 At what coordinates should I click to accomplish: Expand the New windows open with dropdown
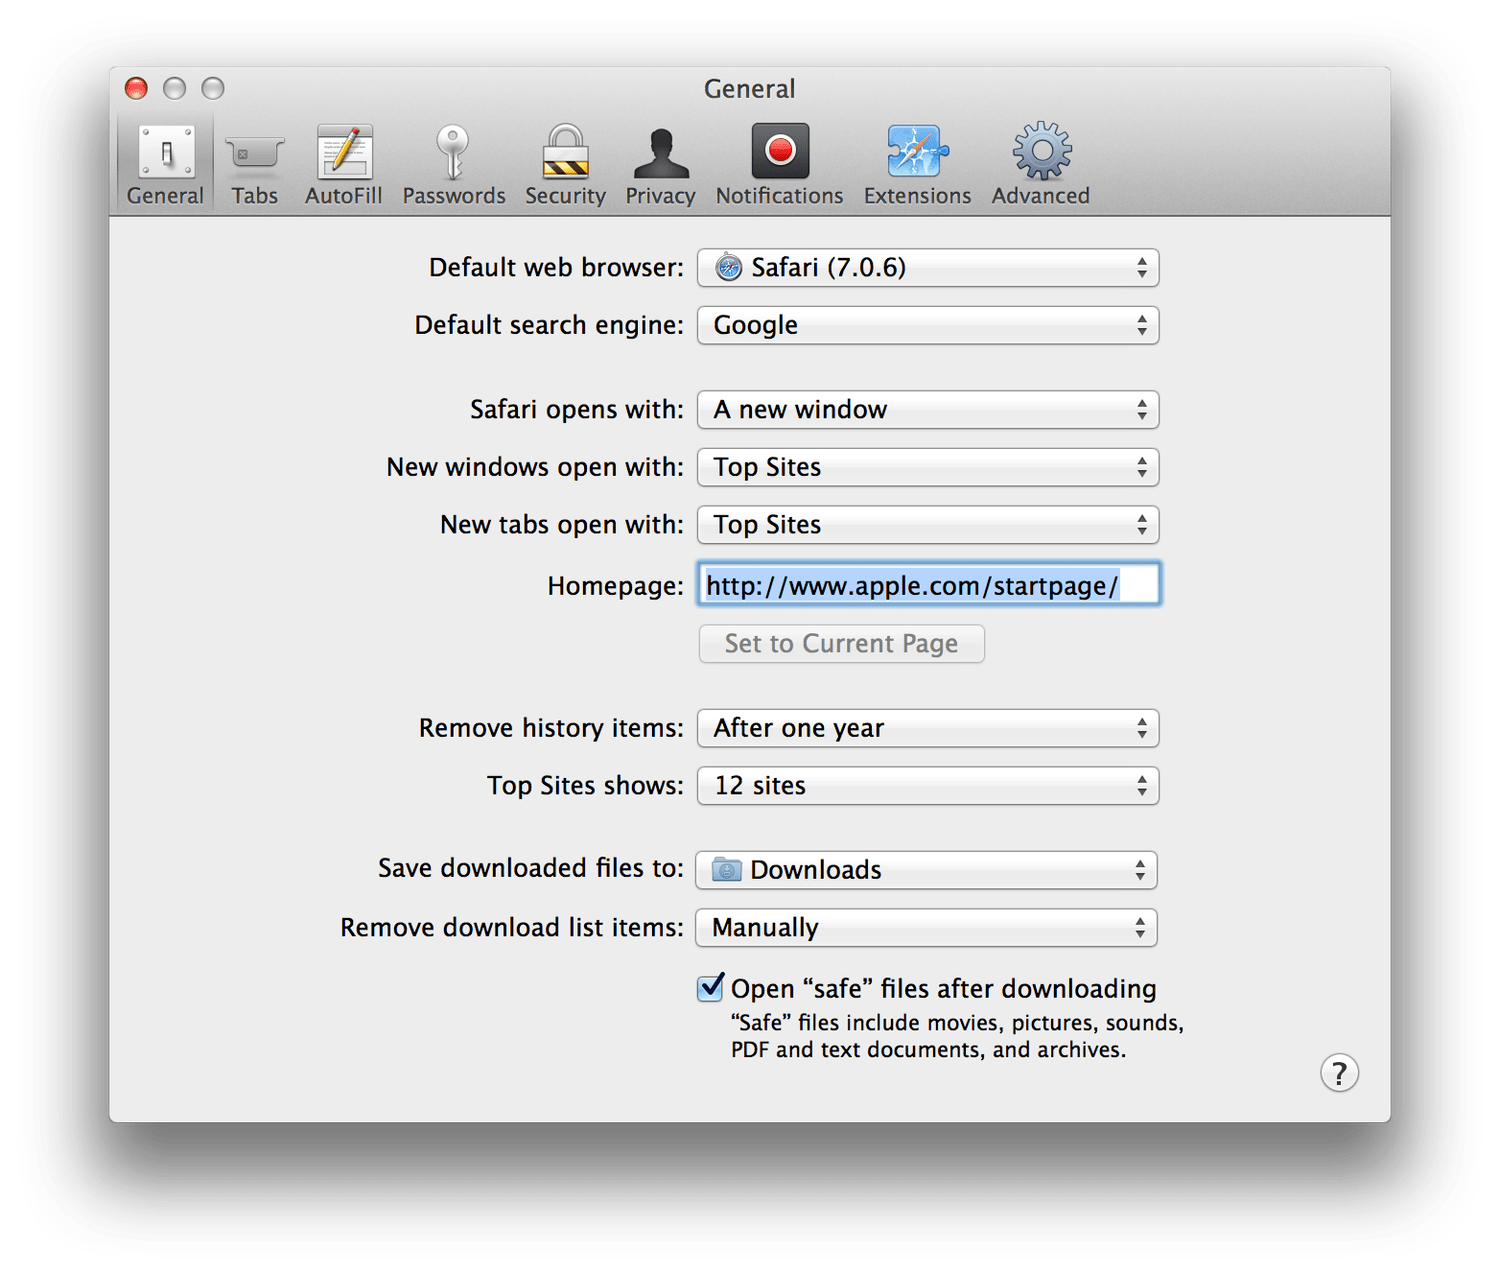pyautogui.click(x=928, y=467)
